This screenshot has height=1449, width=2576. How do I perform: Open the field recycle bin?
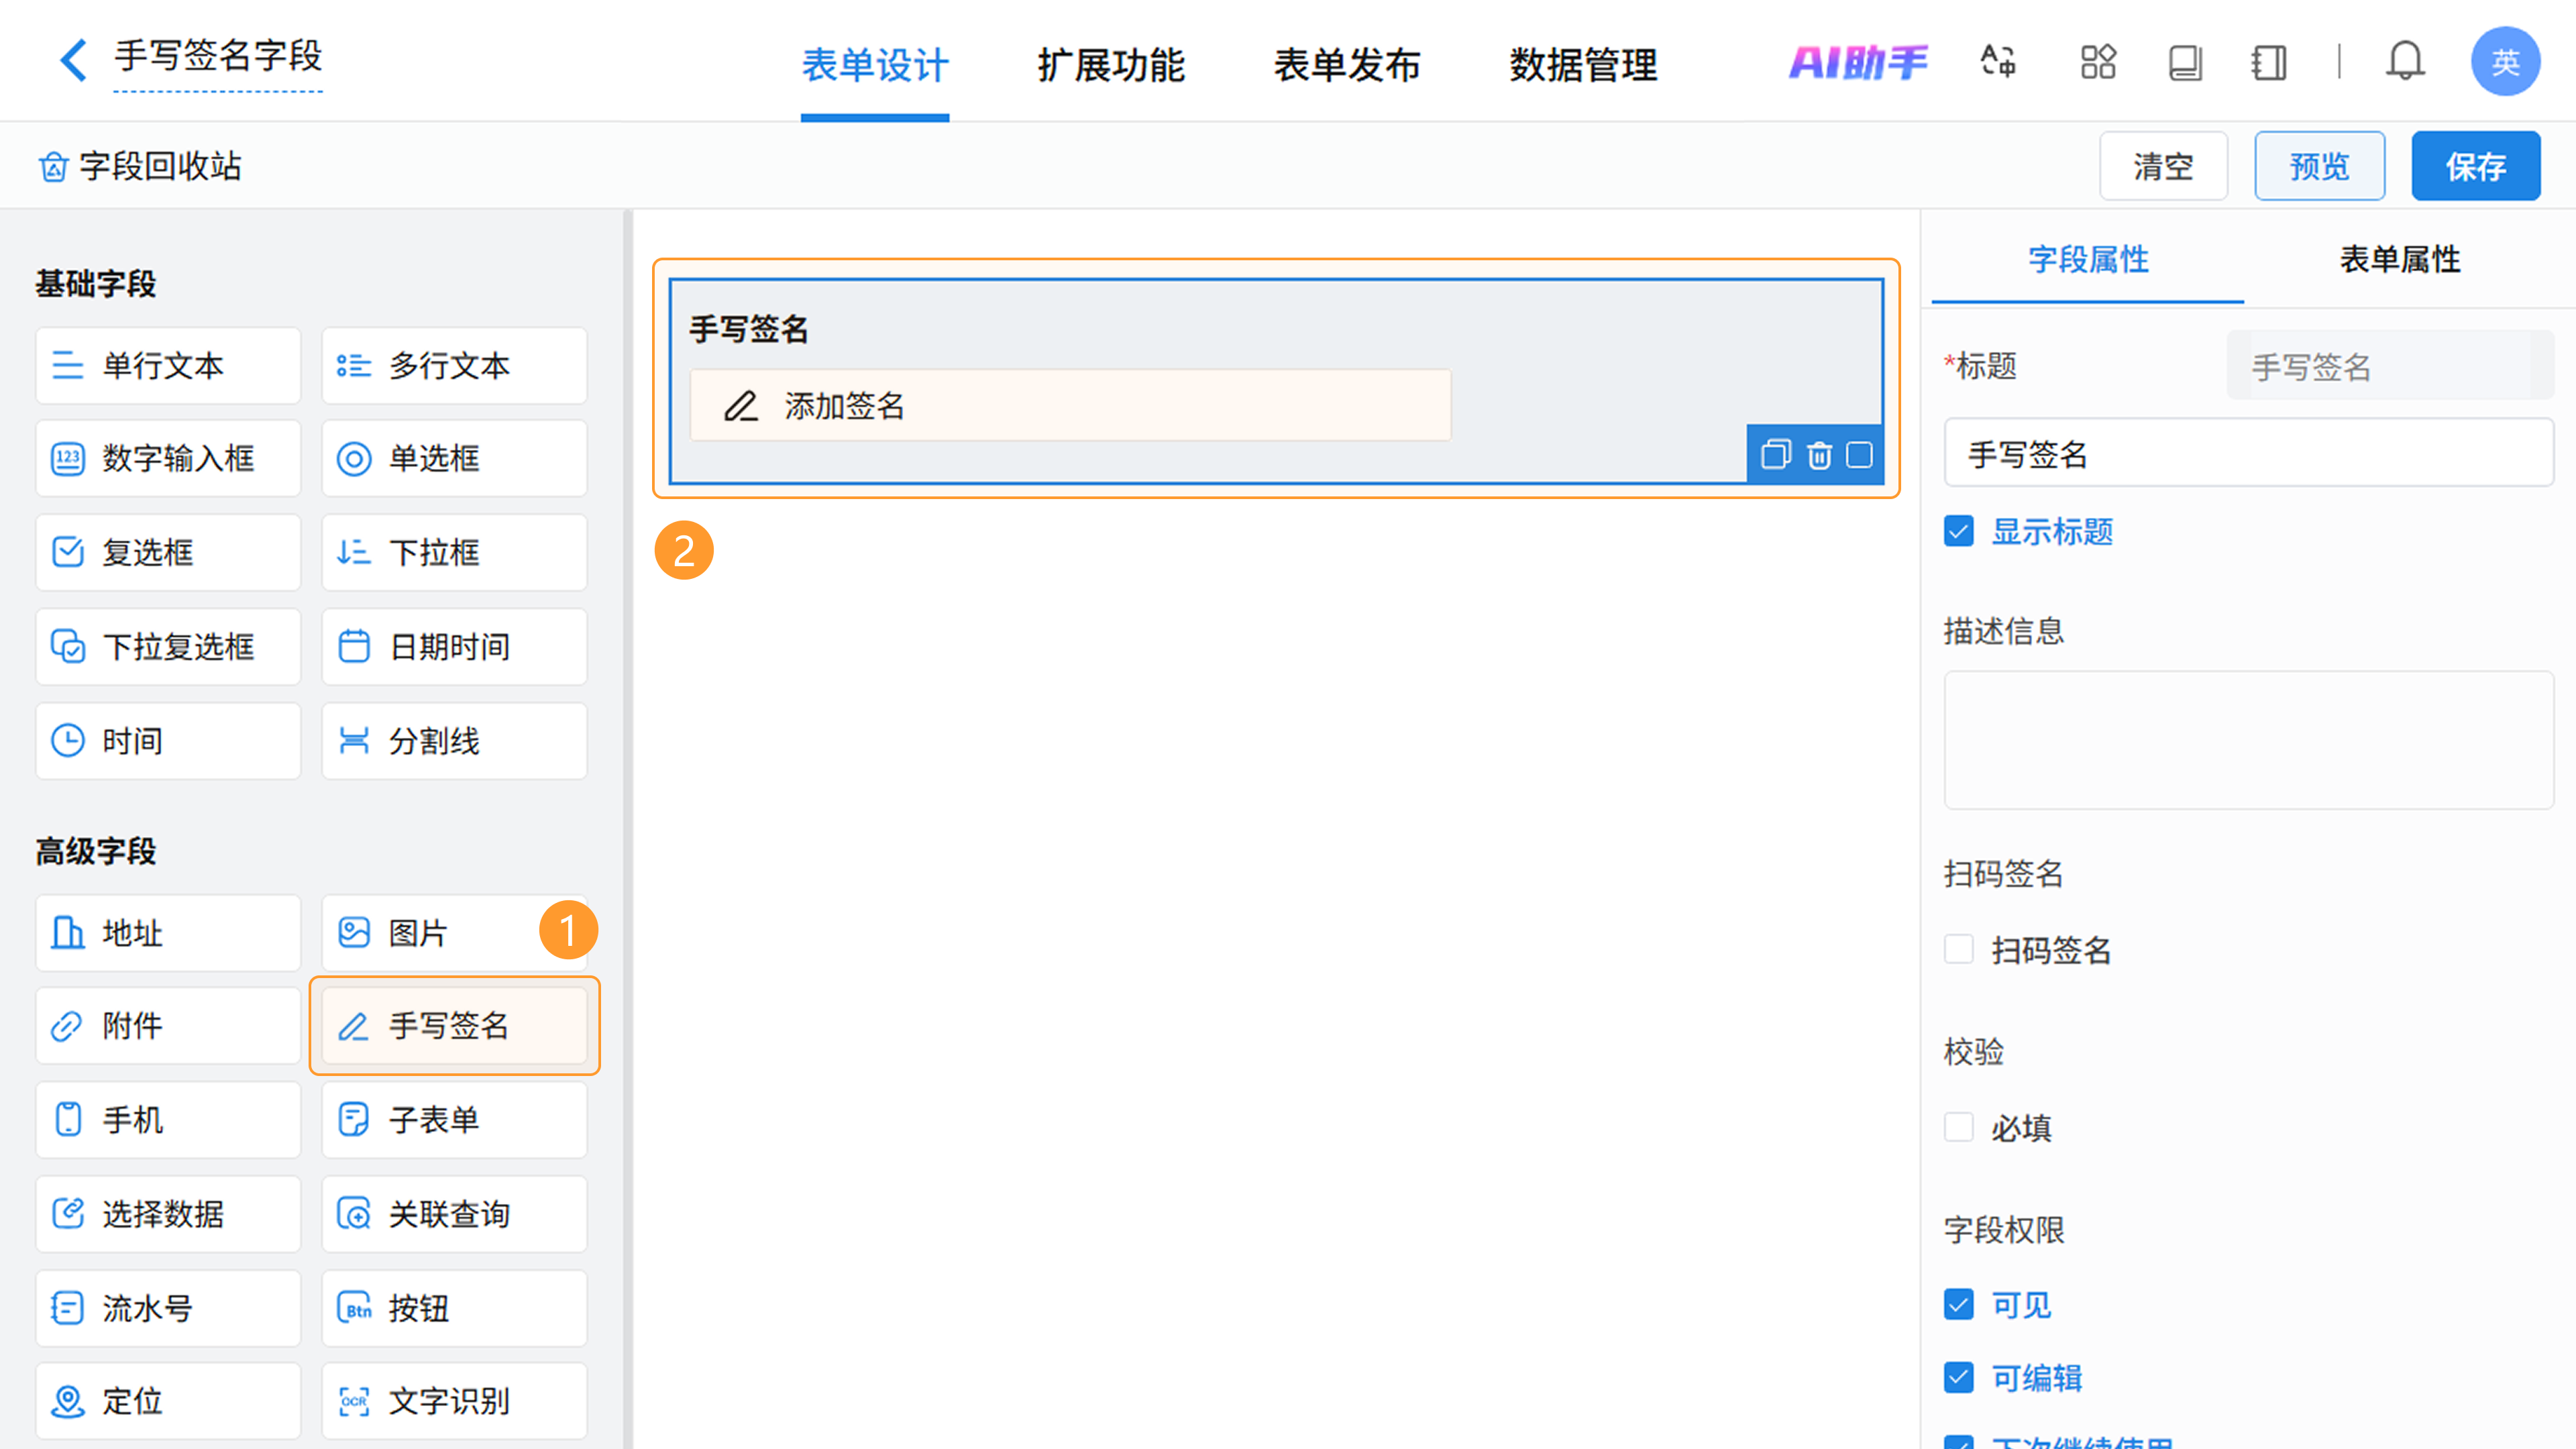pos(140,166)
